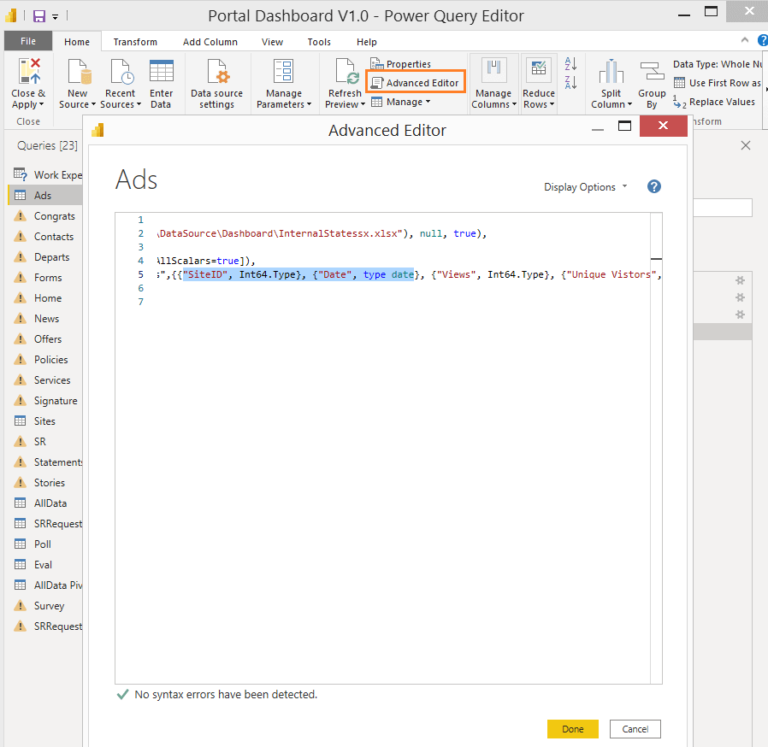Select the Sites query
This screenshot has height=747, width=768.
click(x=46, y=421)
